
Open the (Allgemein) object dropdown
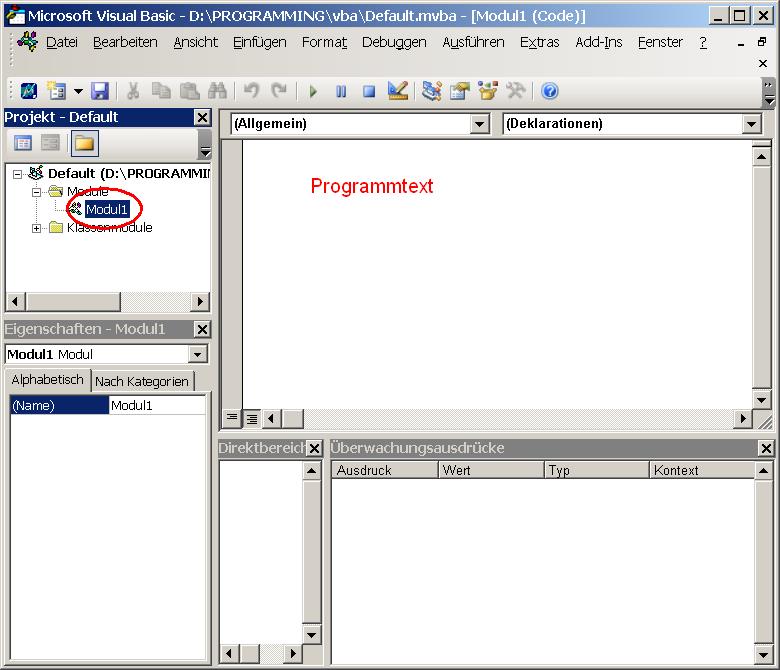pyautogui.click(x=480, y=124)
